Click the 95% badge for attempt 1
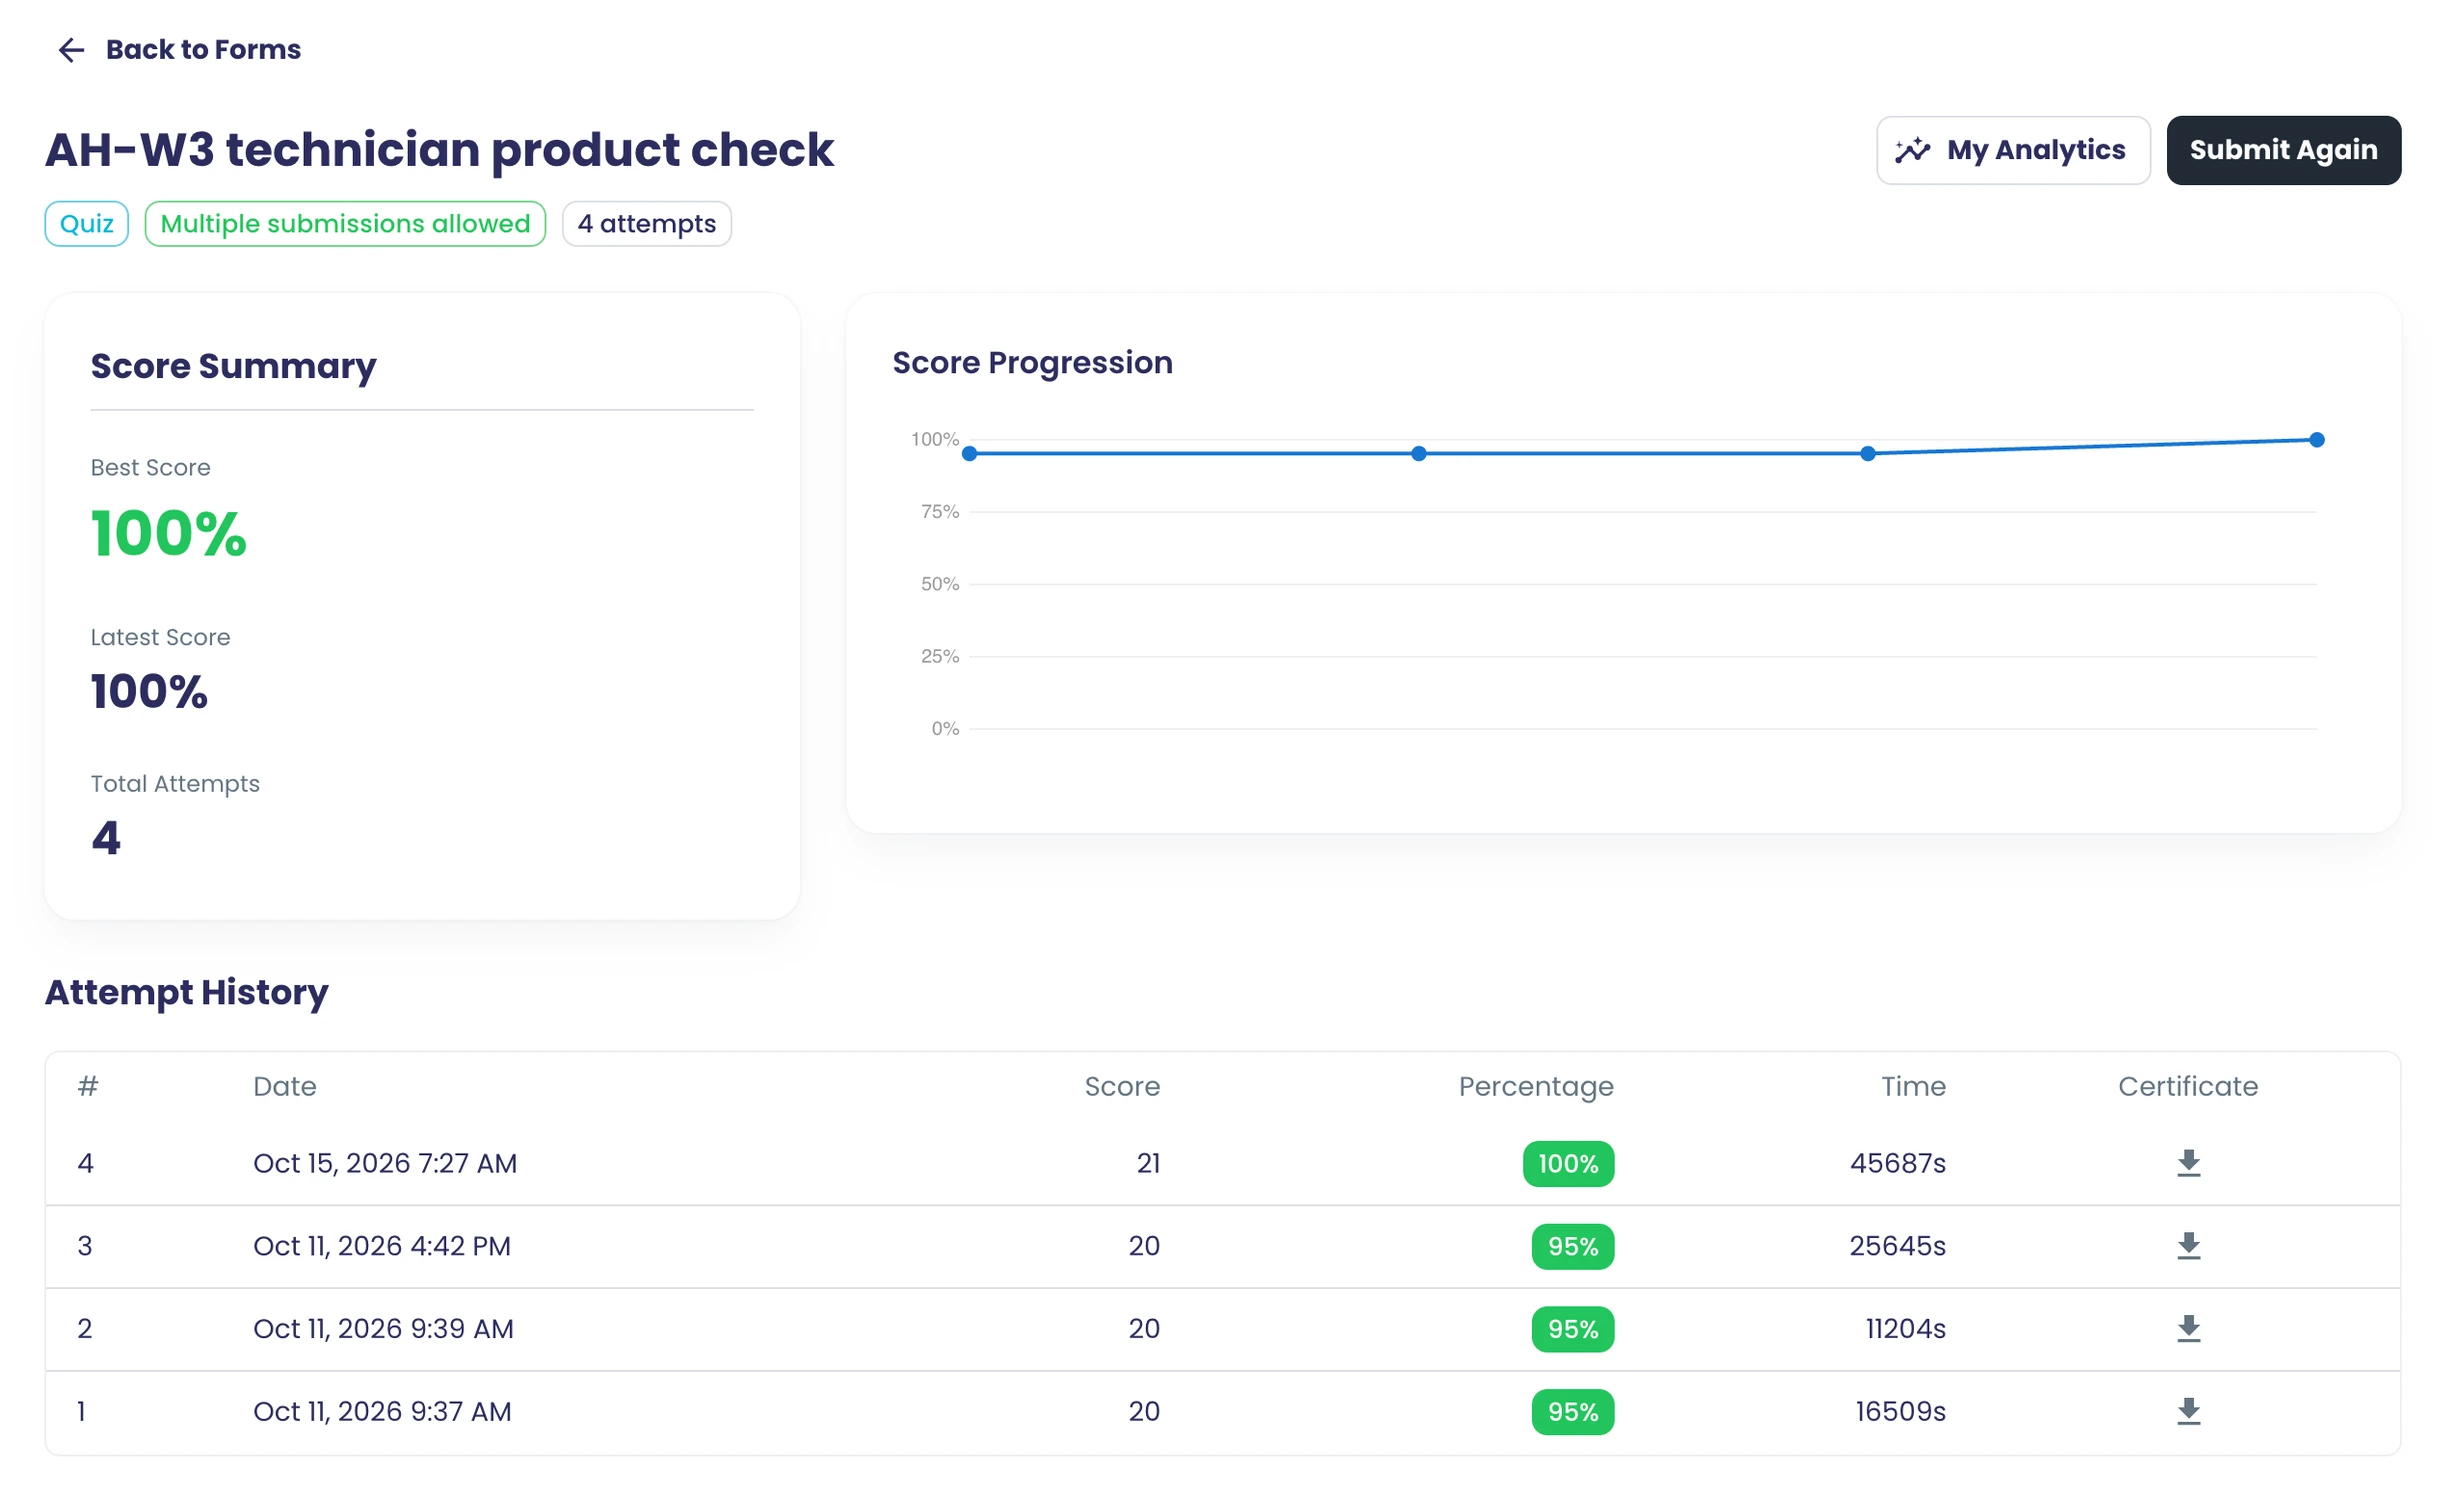The height and width of the screenshot is (1490, 2448). point(1573,1412)
